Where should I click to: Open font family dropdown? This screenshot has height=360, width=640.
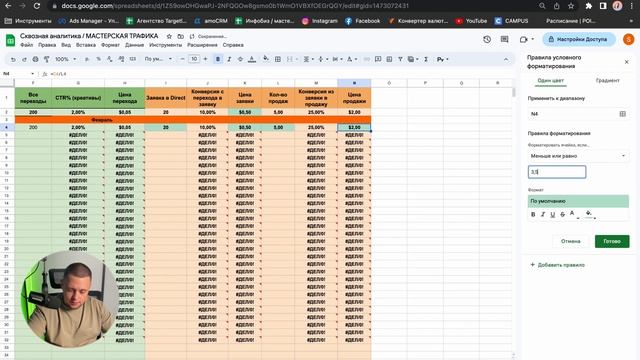click(x=158, y=59)
